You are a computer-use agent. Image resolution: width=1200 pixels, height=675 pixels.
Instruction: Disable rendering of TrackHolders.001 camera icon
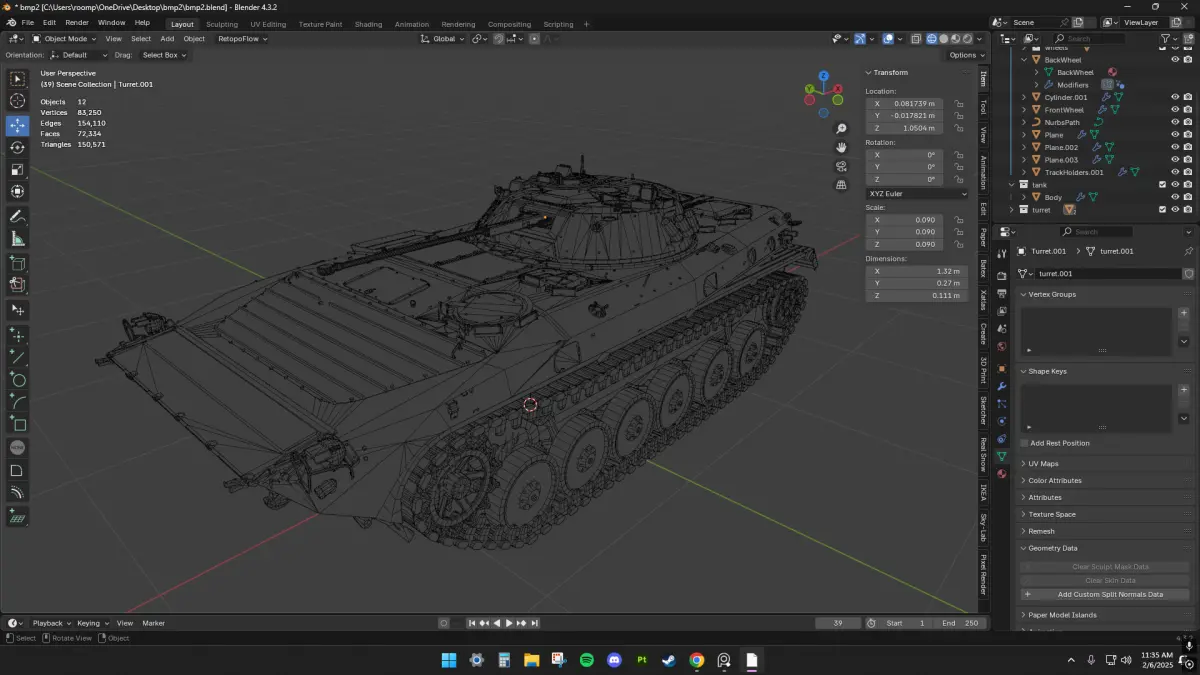pos(1187,172)
